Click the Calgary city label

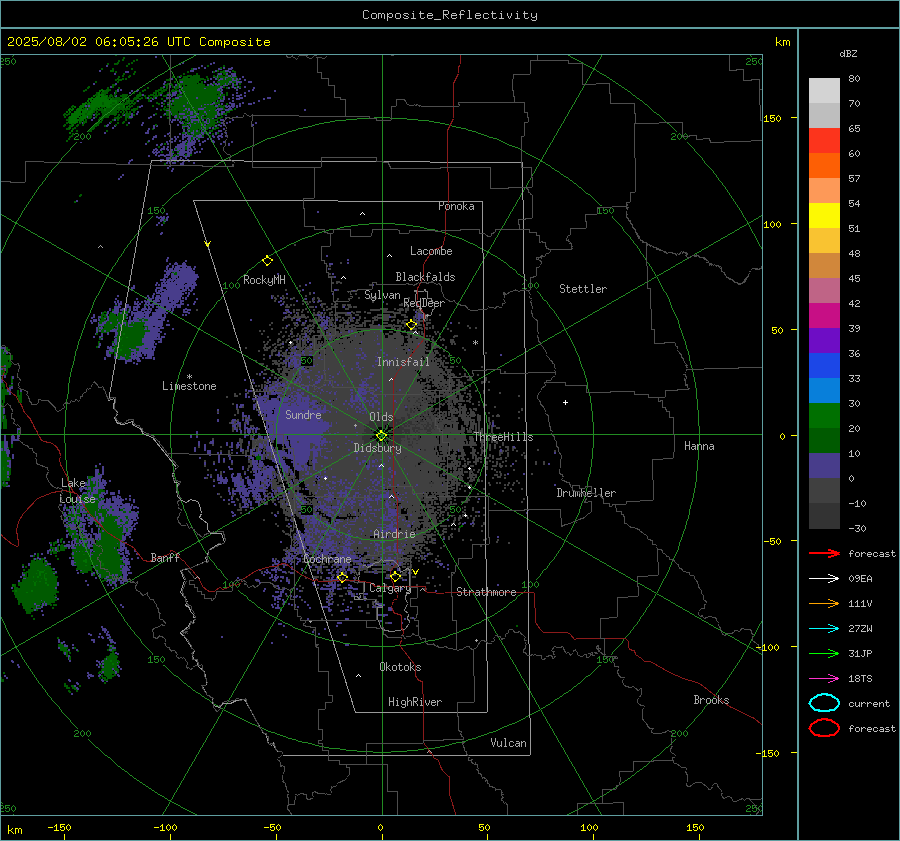pos(390,588)
